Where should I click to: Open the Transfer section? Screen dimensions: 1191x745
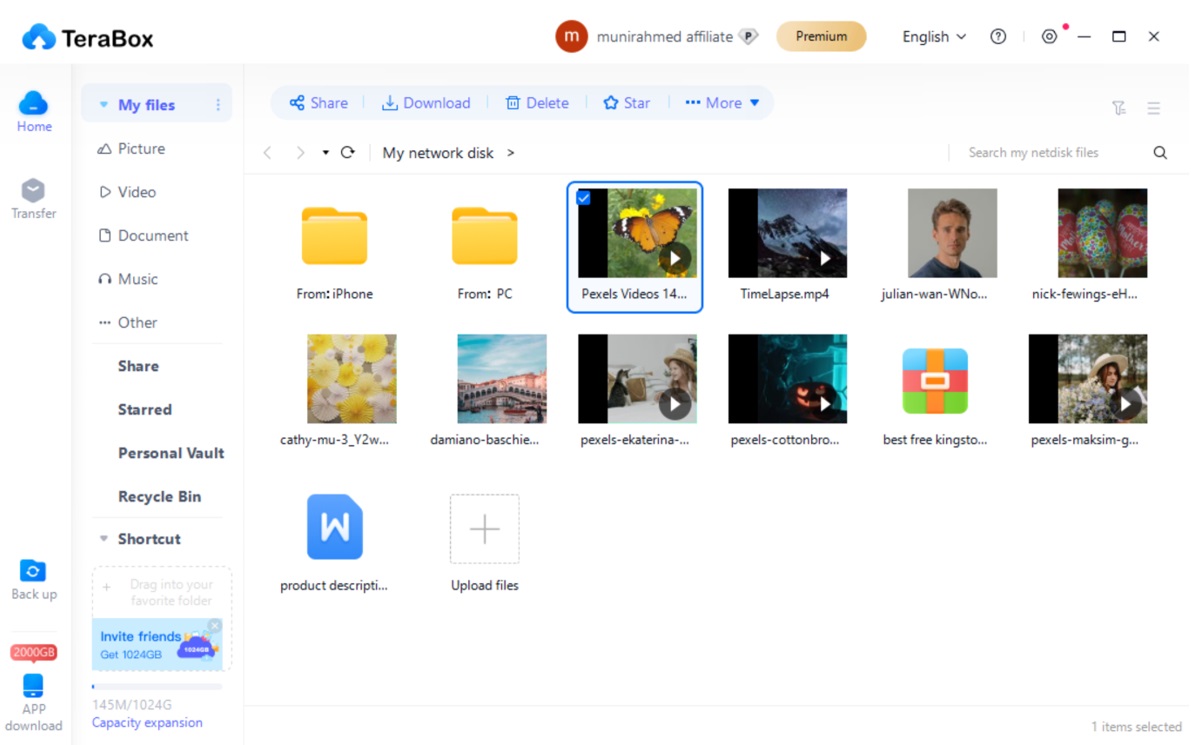pos(33,199)
